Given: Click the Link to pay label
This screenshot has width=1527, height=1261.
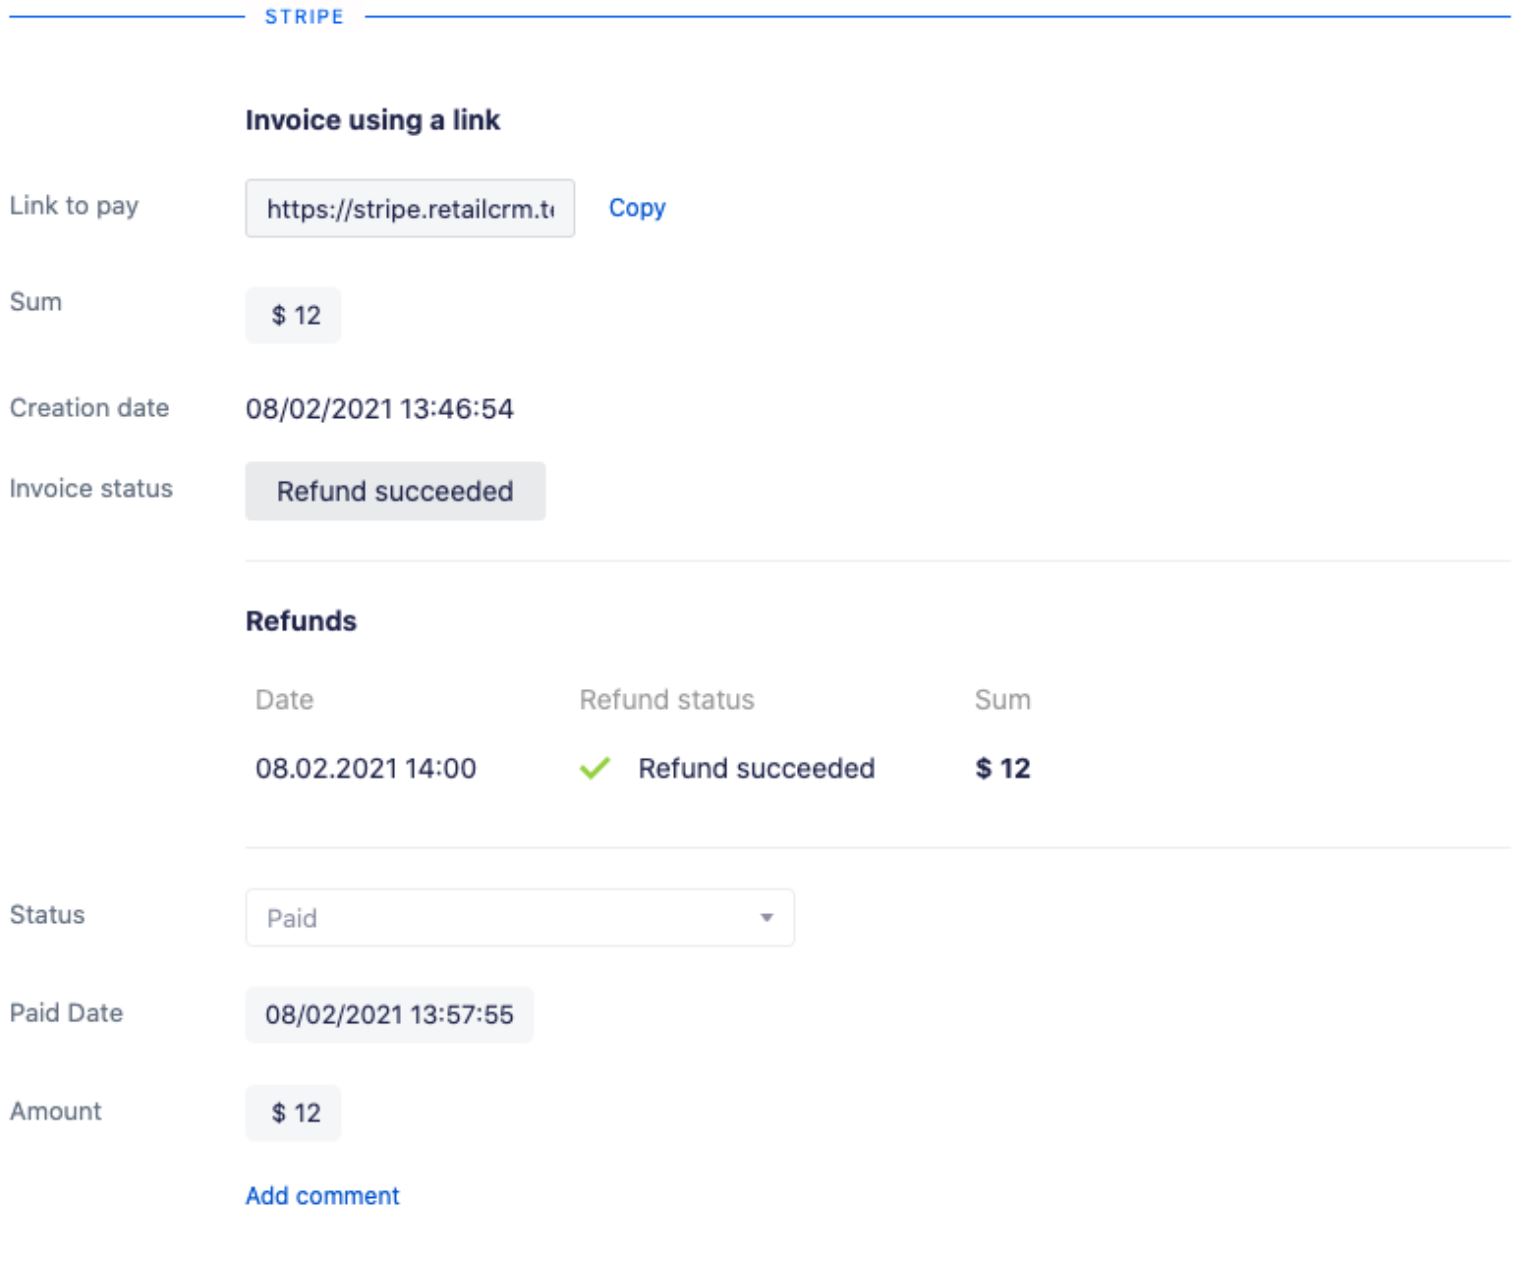Looking at the screenshot, I should pos(74,206).
